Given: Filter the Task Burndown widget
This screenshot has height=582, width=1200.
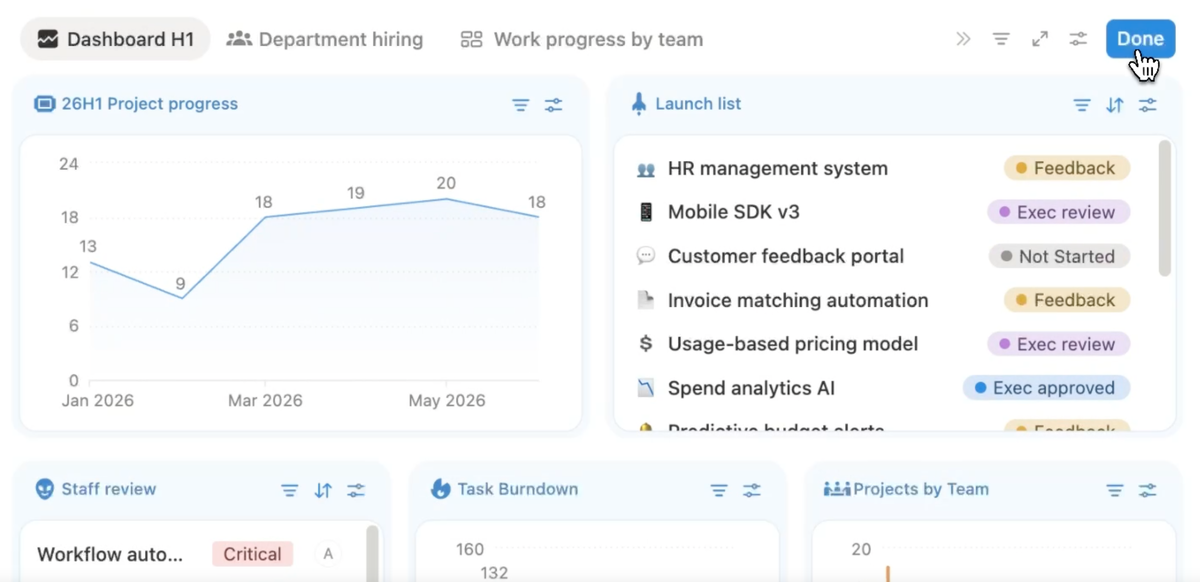Looking at the screenshot, I should click(718, 490).
